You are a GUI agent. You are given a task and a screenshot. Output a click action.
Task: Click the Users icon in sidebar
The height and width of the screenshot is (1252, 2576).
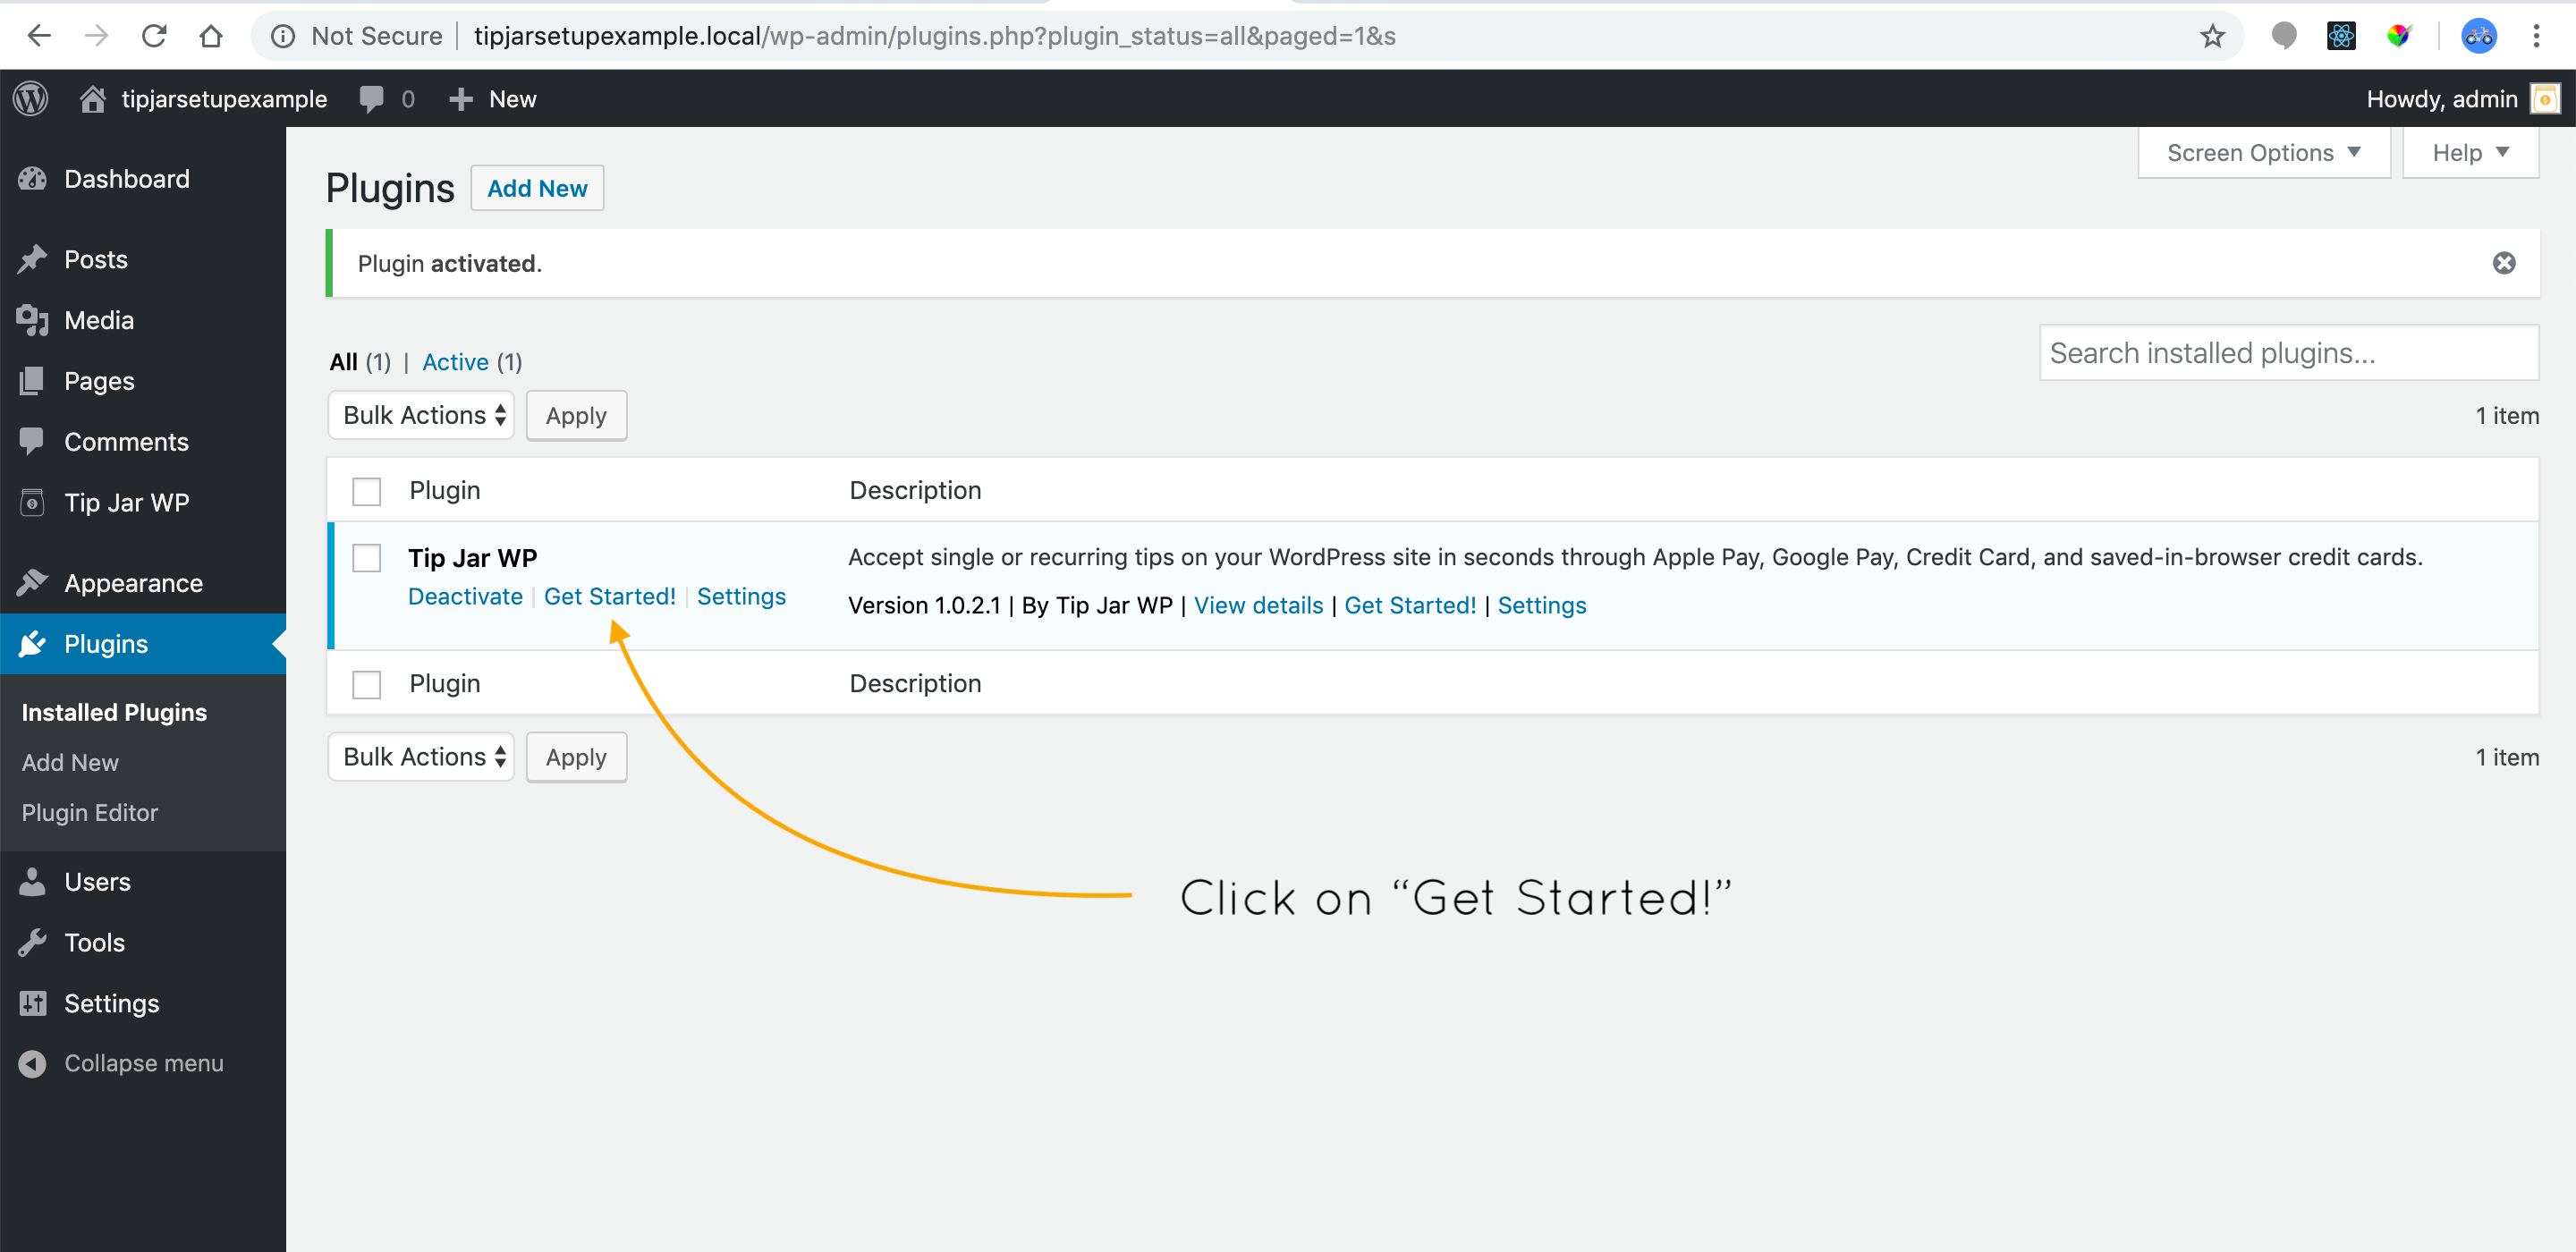tap(33, 883)
